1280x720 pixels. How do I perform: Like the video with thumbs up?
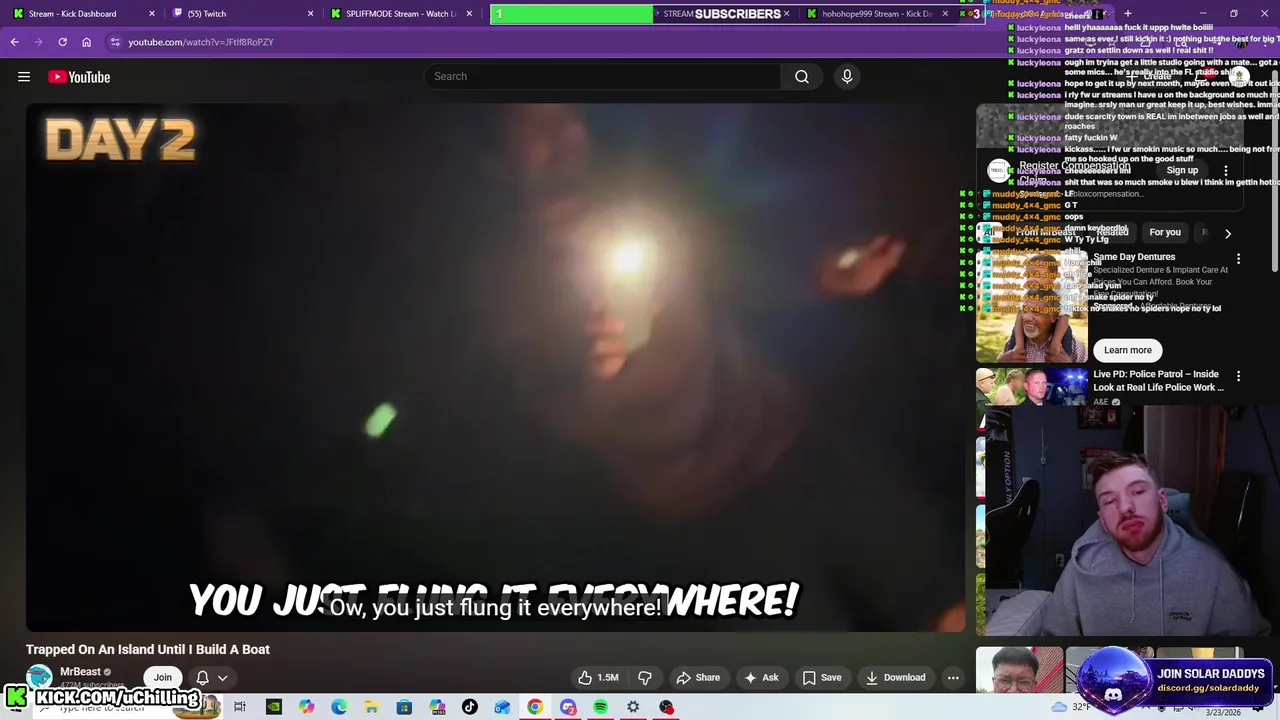(598, 677)
